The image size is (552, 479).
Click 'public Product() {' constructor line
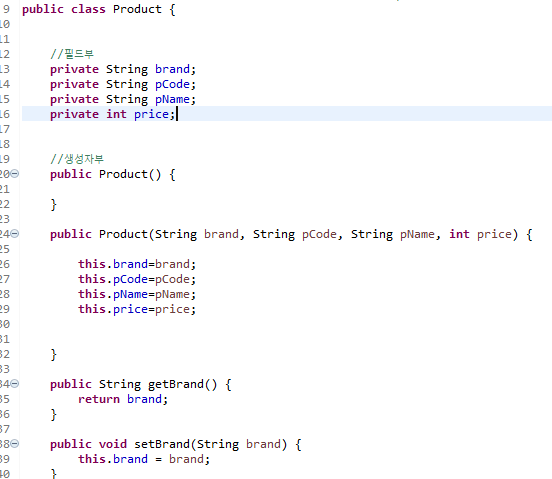112,175
